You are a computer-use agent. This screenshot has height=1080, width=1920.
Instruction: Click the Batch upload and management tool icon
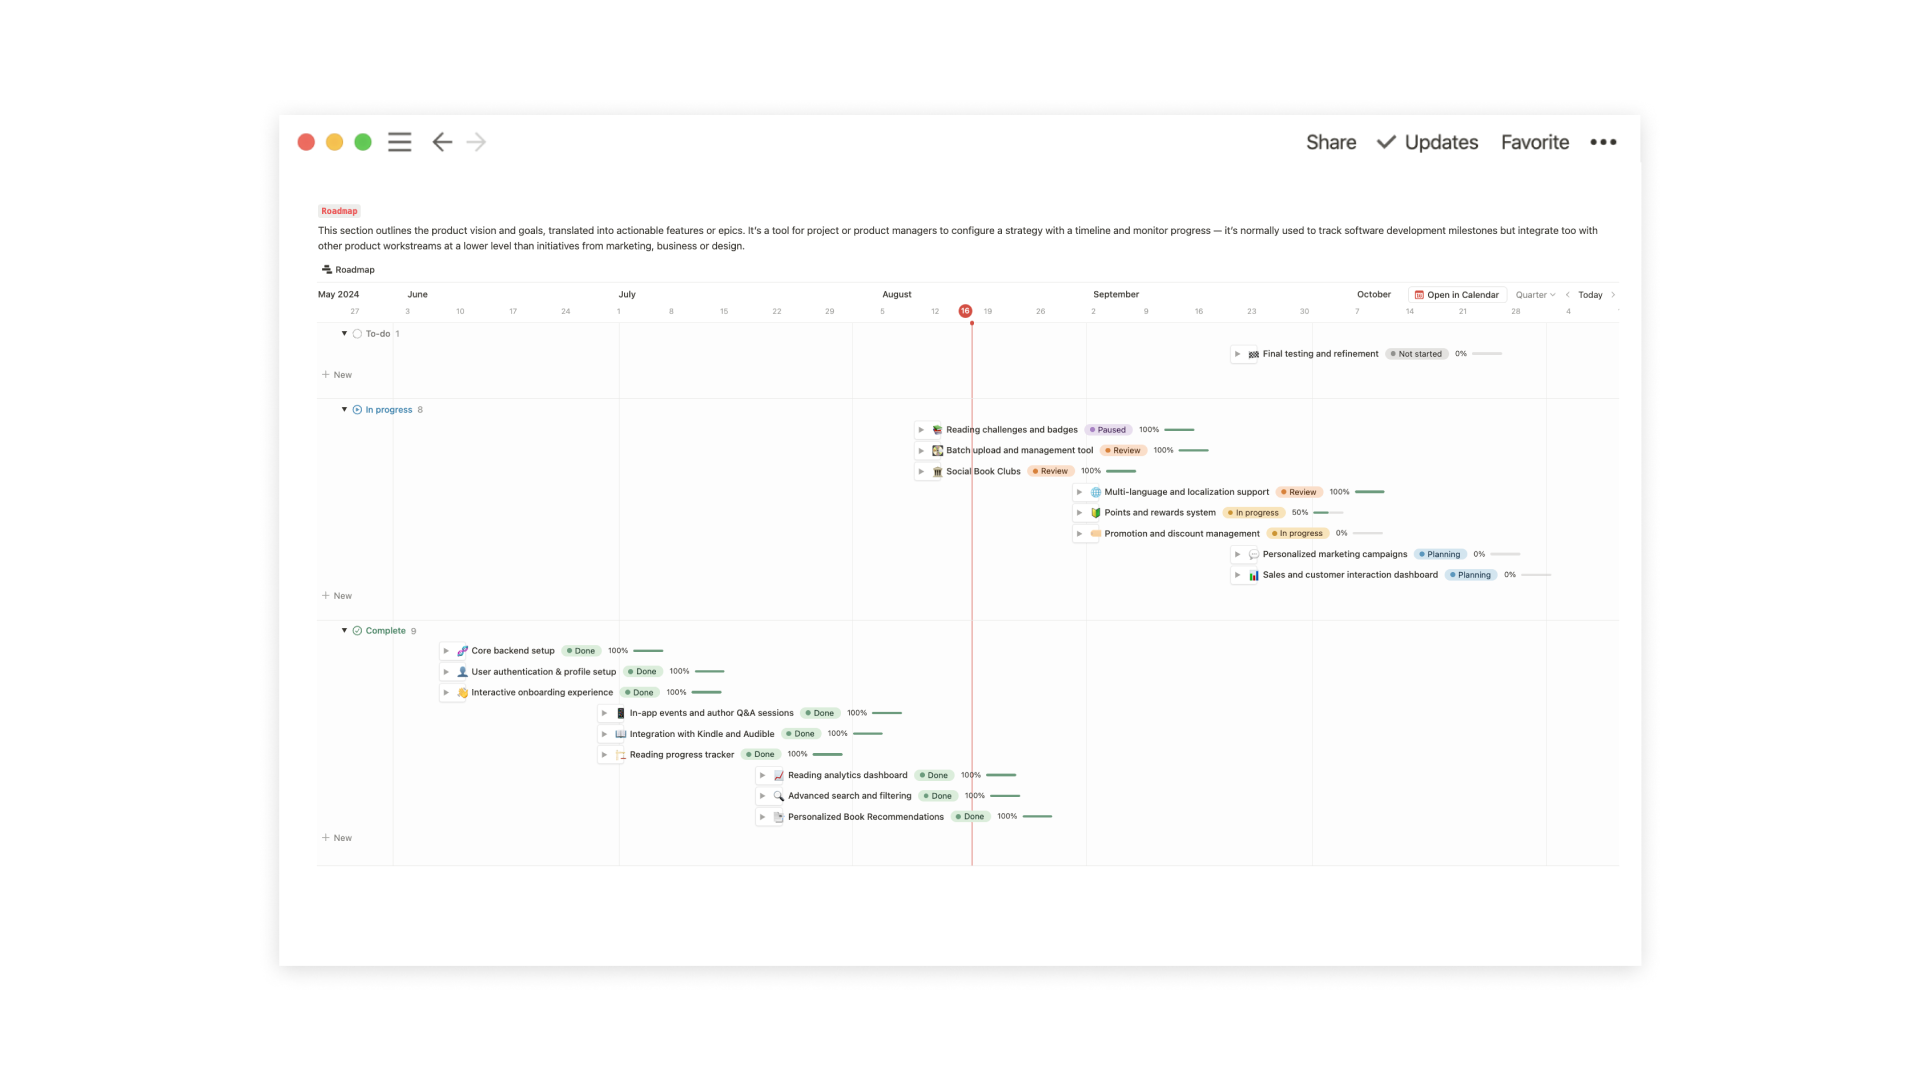click(x=937, y=451)
